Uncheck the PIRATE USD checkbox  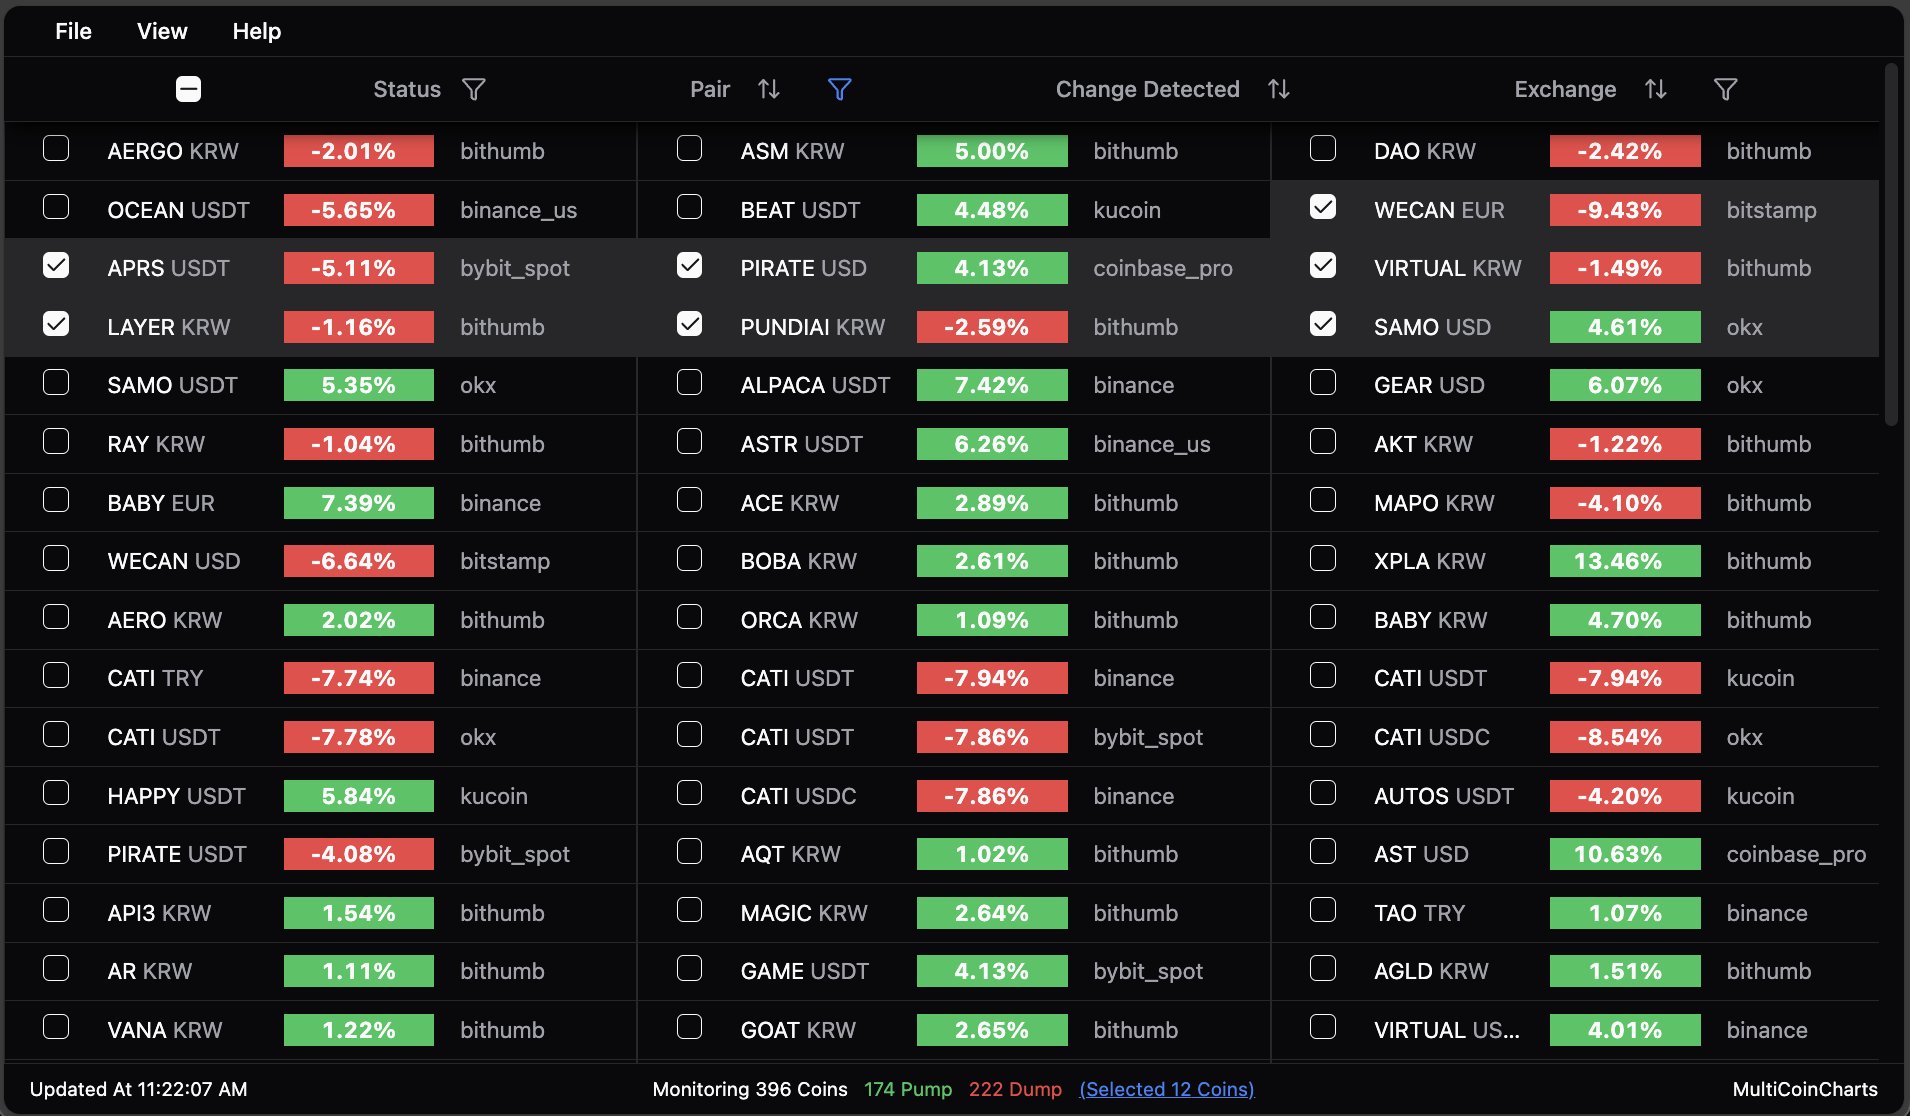click(x=689, y=266)
